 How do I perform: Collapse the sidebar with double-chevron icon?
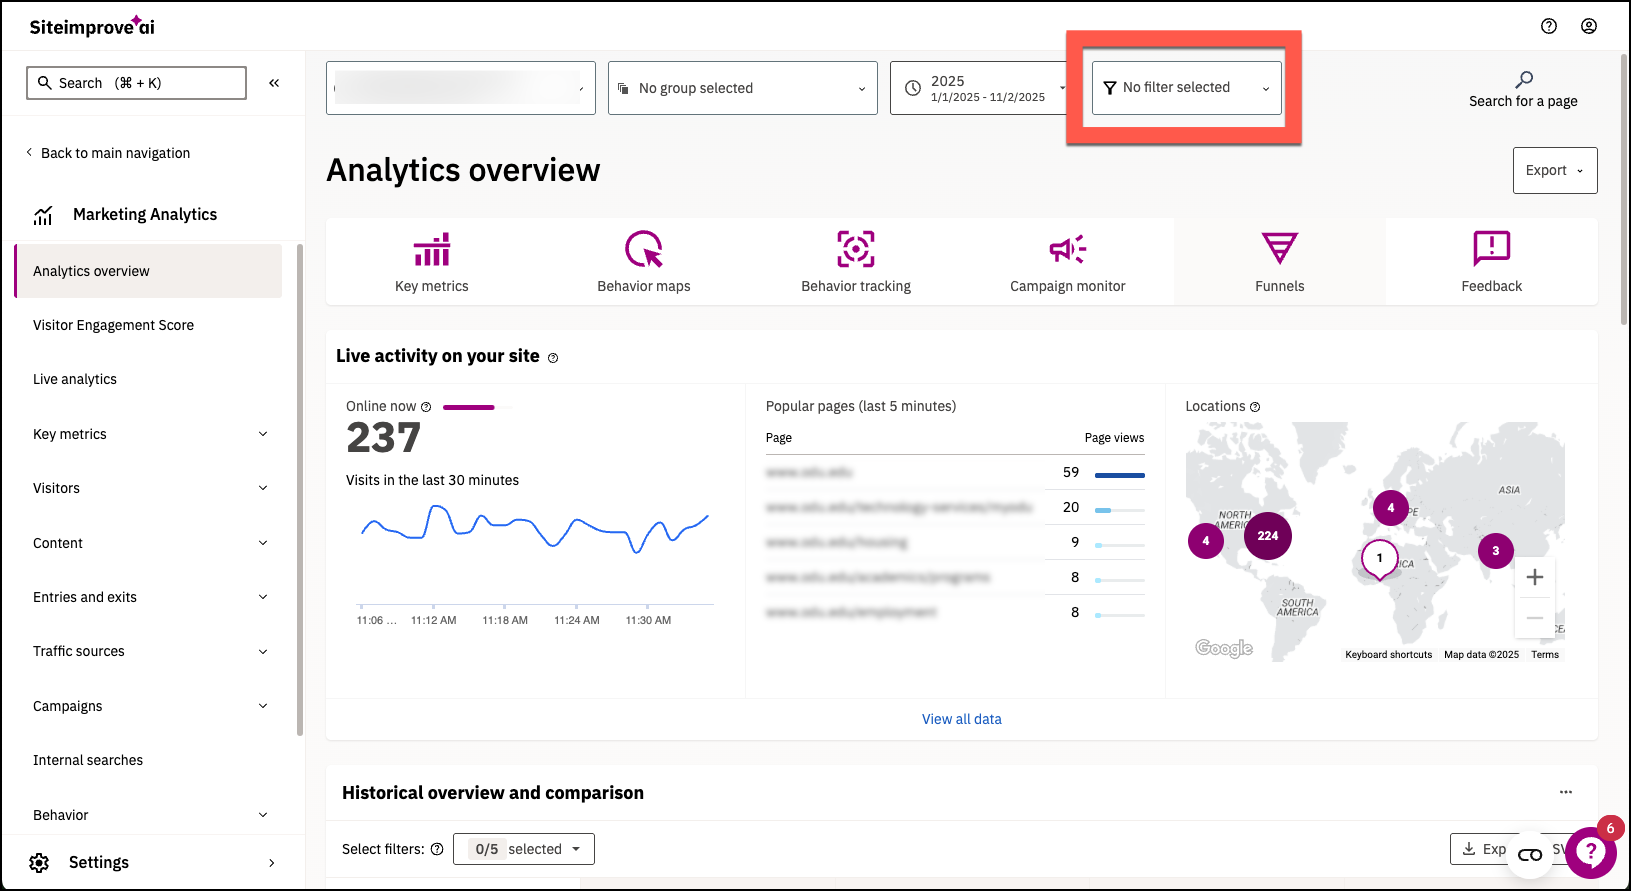(x=274, y=83)
